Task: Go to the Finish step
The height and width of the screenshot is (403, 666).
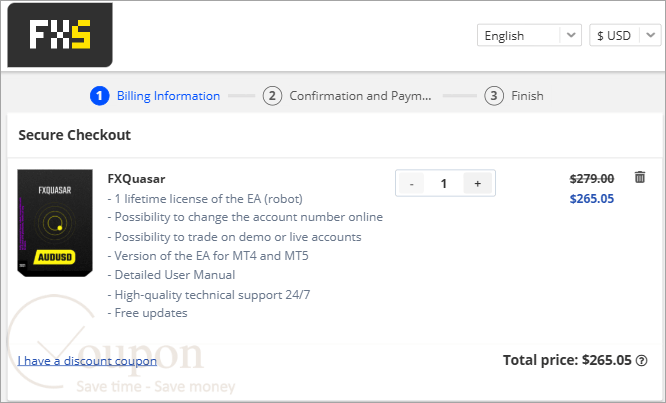Action: coord(514,96)
